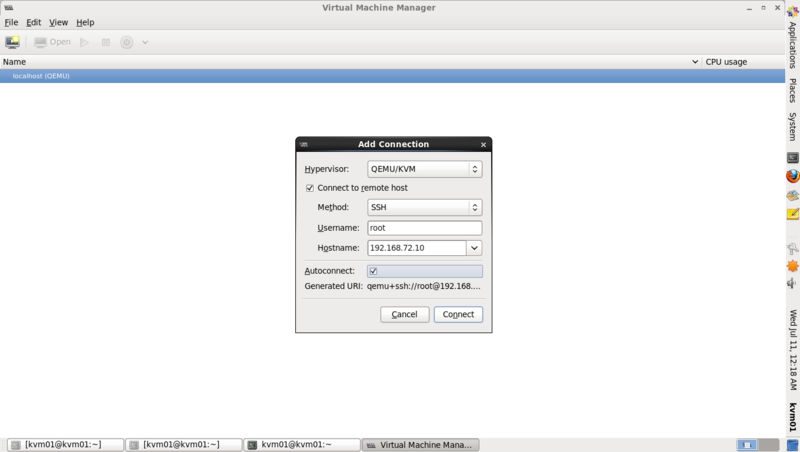The image size is (800, 452).
Task: Click the Username field containing root
Action: pyautogui.click(x=424, y=228)
